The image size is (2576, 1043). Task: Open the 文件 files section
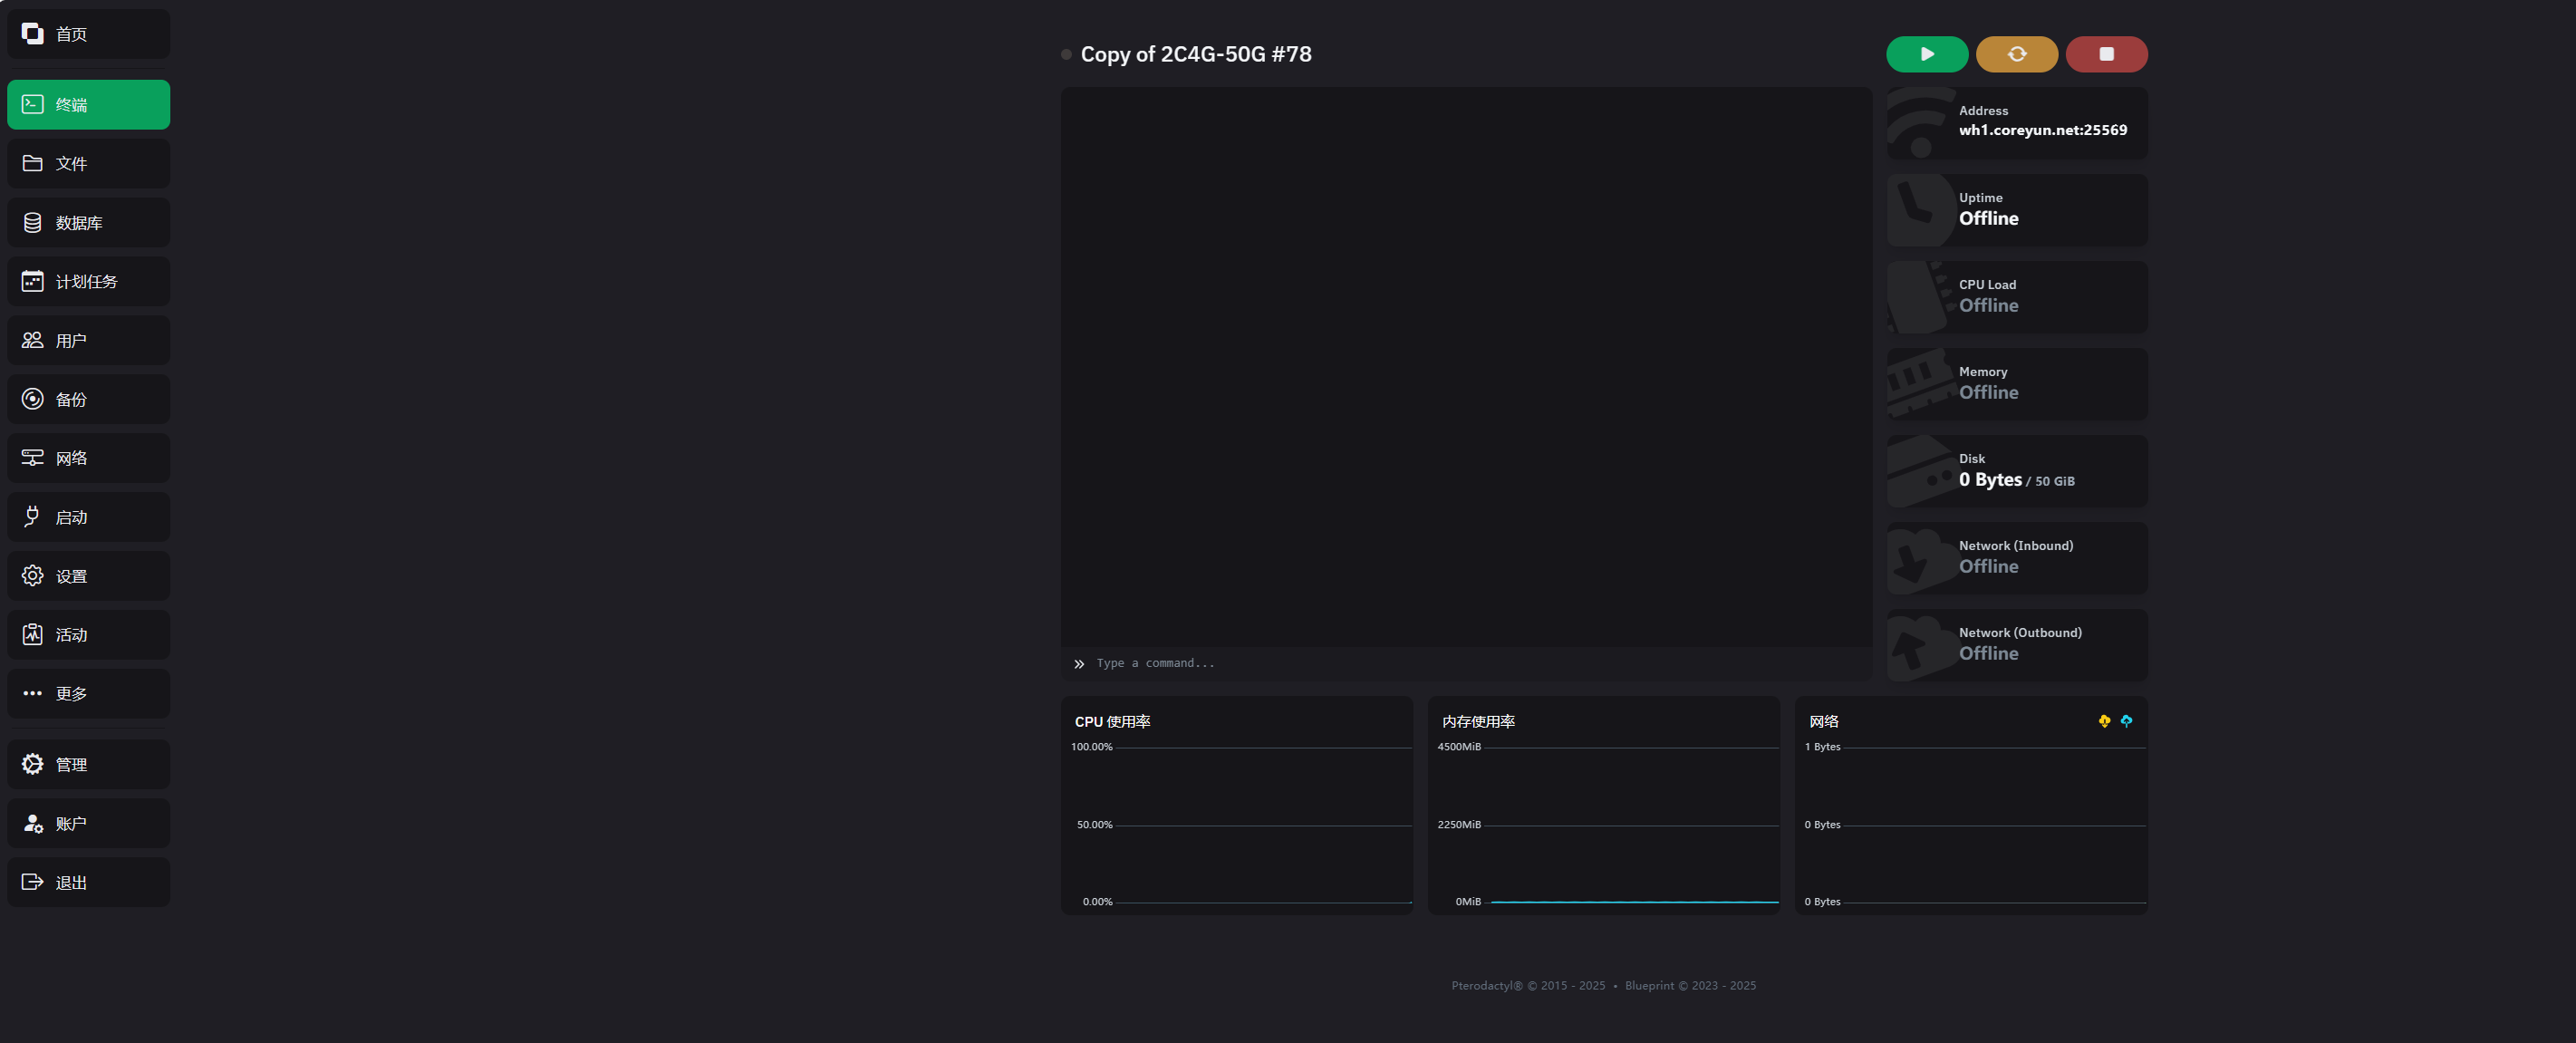[88, 163]
